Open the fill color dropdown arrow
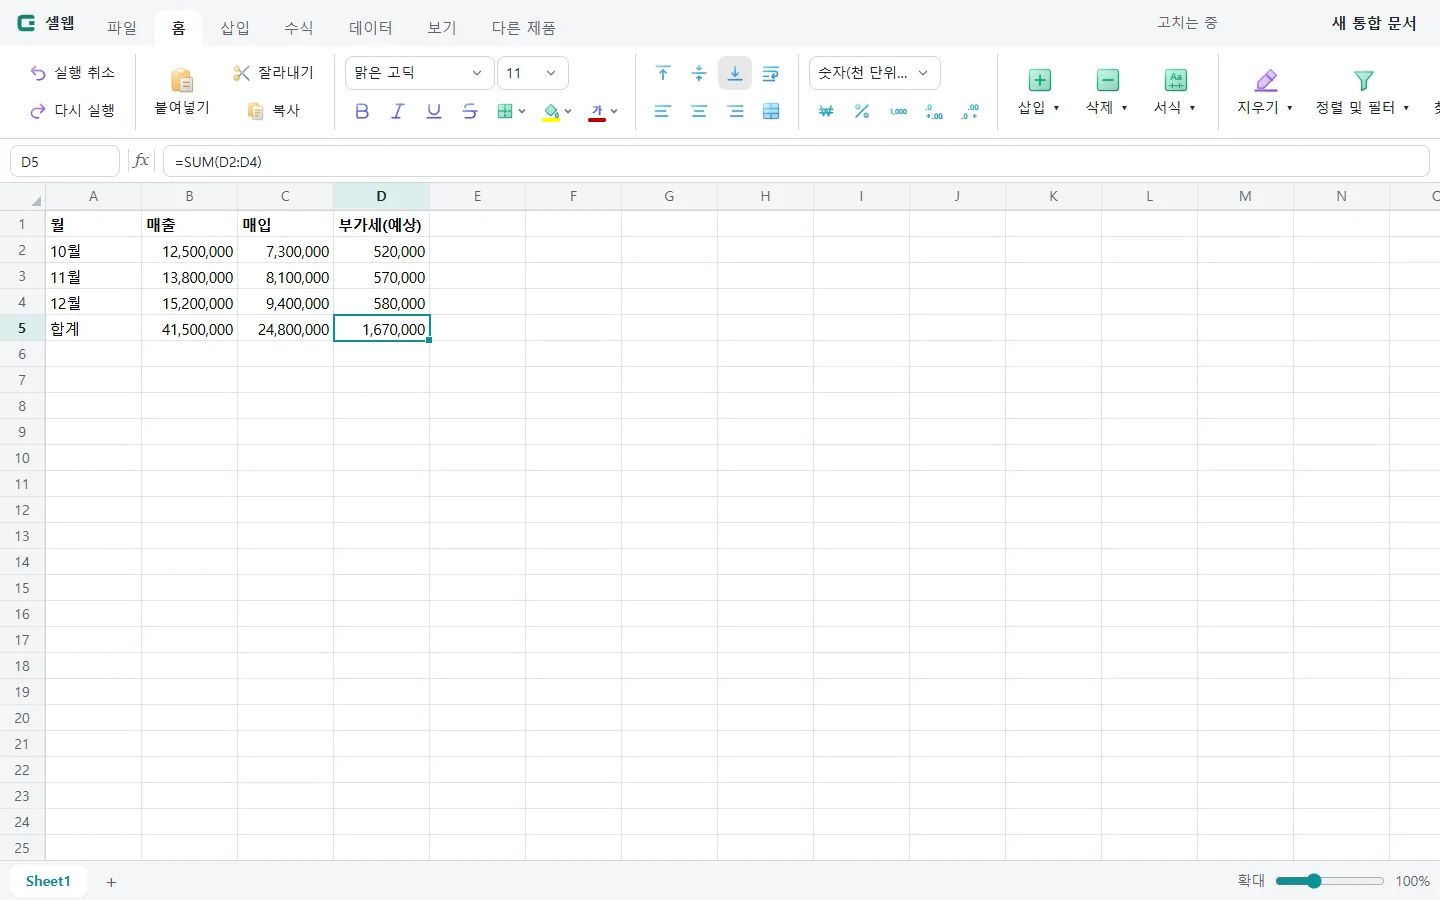 [x=568, y=112]
